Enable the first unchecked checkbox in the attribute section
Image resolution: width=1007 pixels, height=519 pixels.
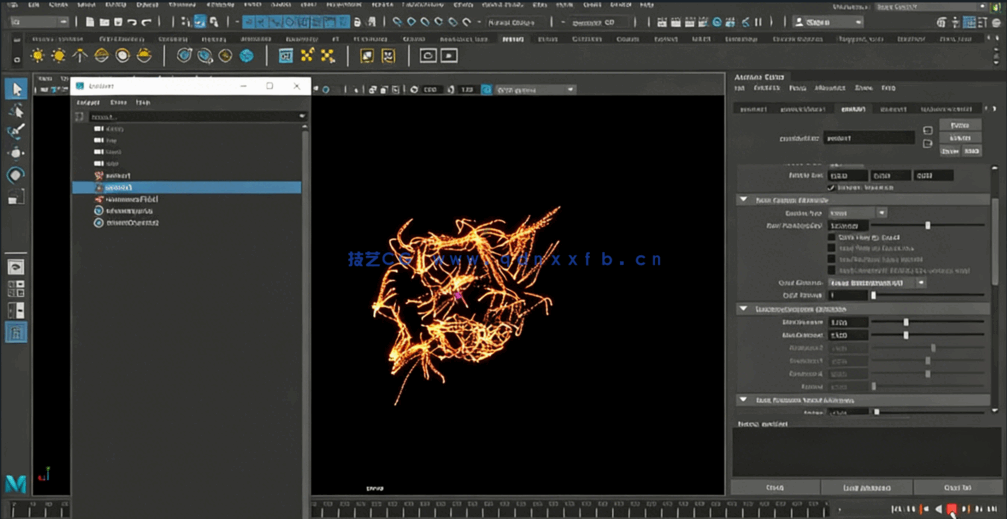coord(831,238)
